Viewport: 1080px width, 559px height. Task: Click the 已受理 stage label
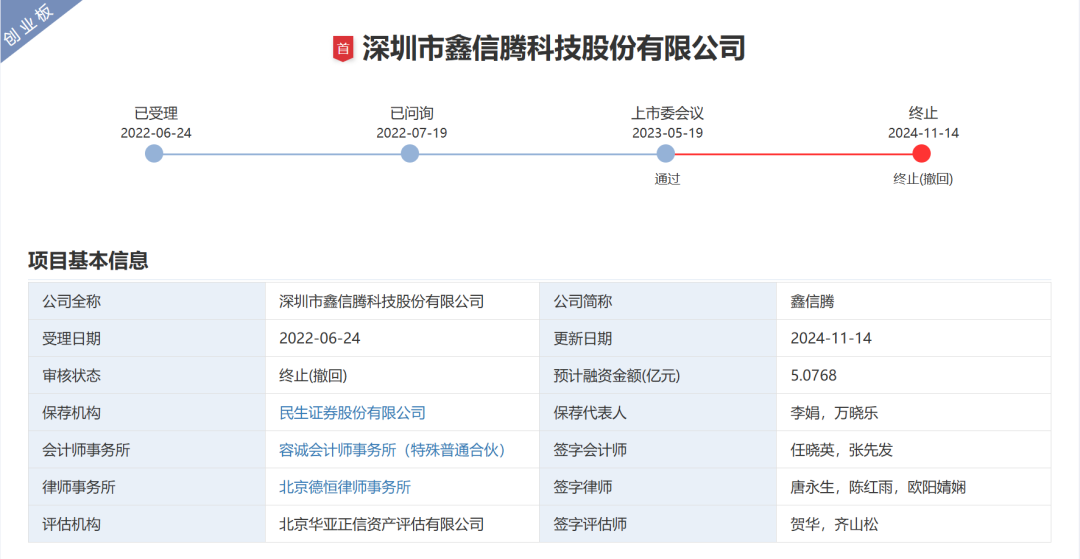tap(156, 114)
